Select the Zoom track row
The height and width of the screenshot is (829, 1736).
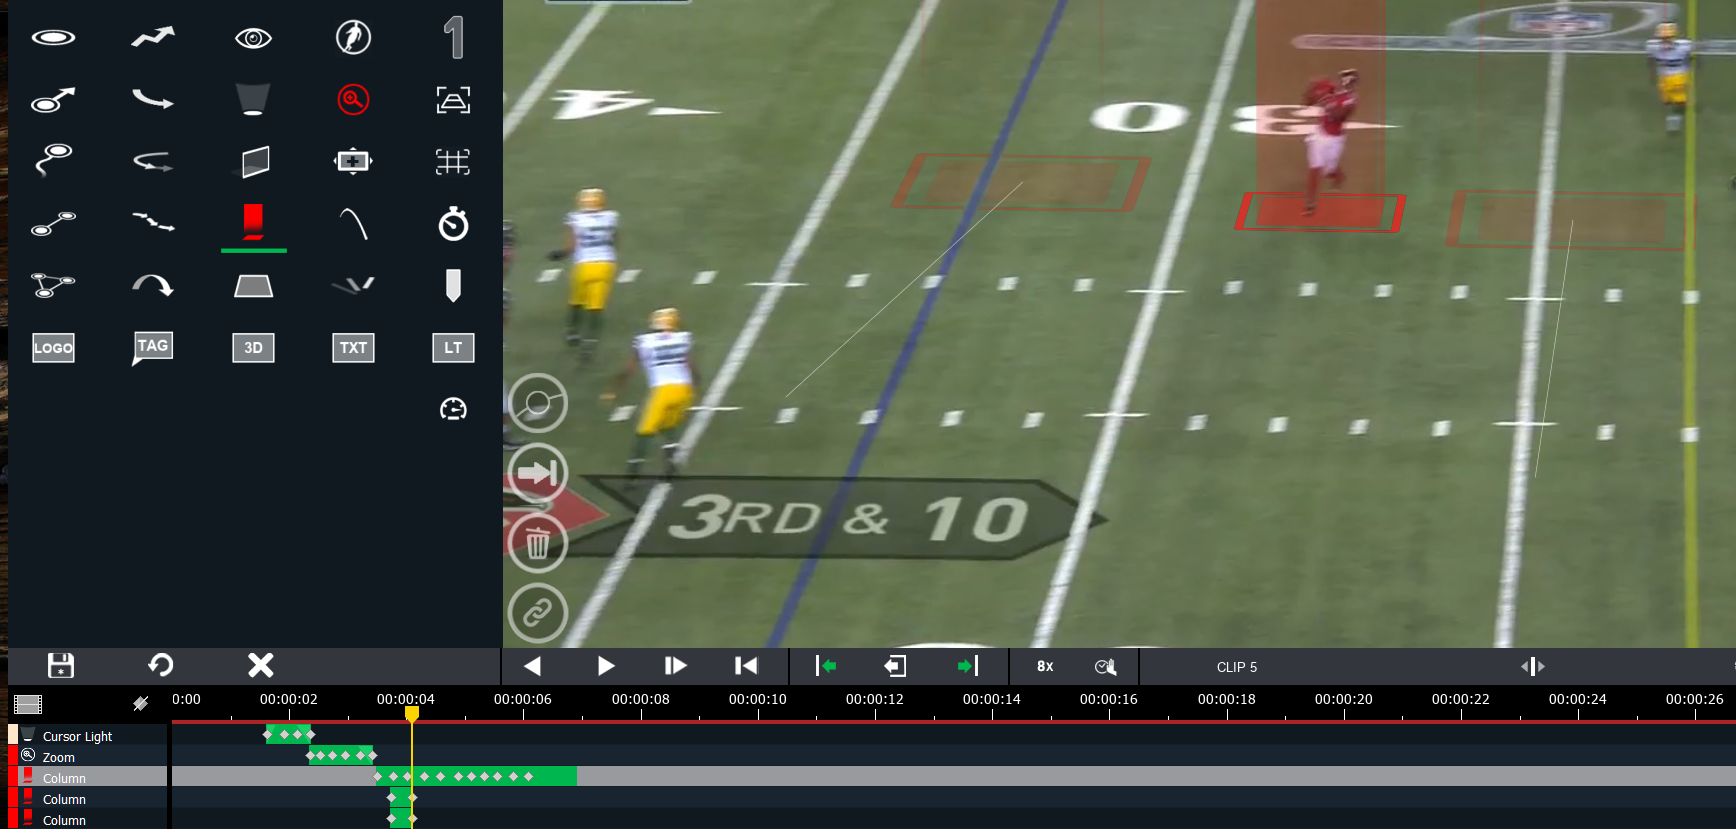tap(88, 757)
